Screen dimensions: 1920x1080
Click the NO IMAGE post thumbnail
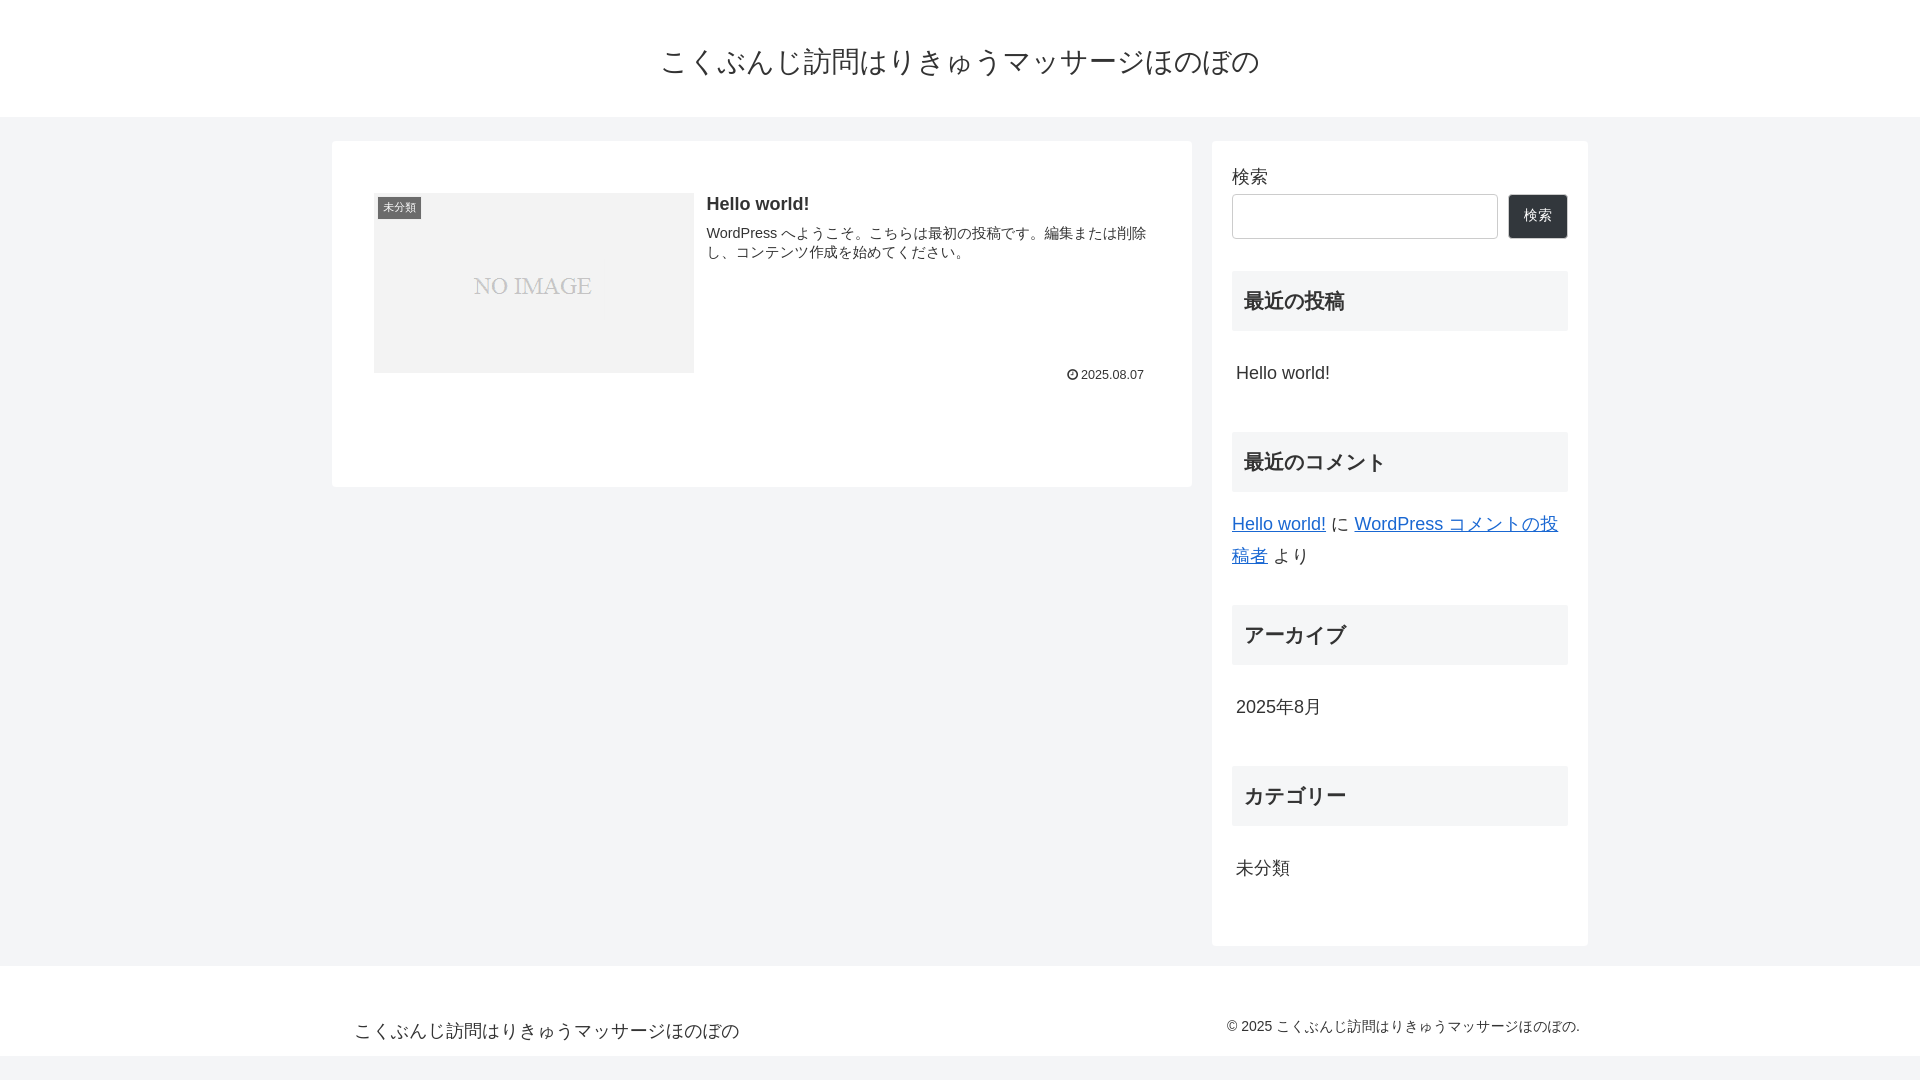[x=533, y=283]
